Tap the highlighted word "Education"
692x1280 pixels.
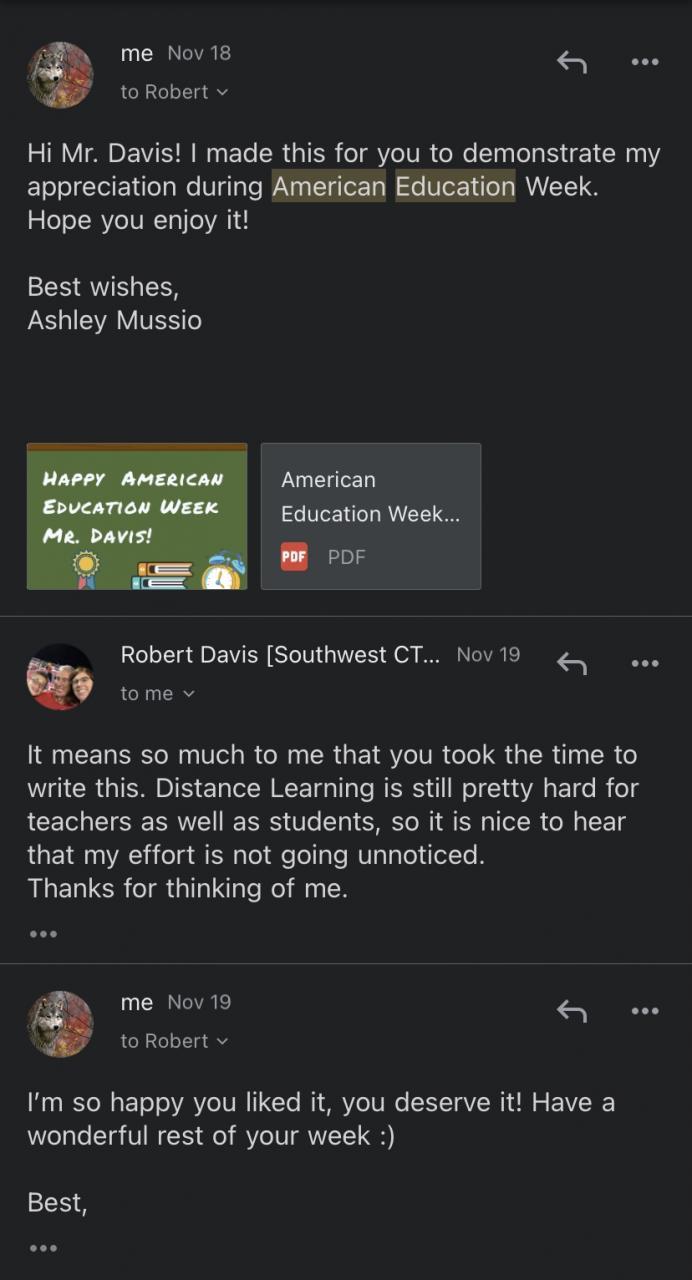[455, 186]
